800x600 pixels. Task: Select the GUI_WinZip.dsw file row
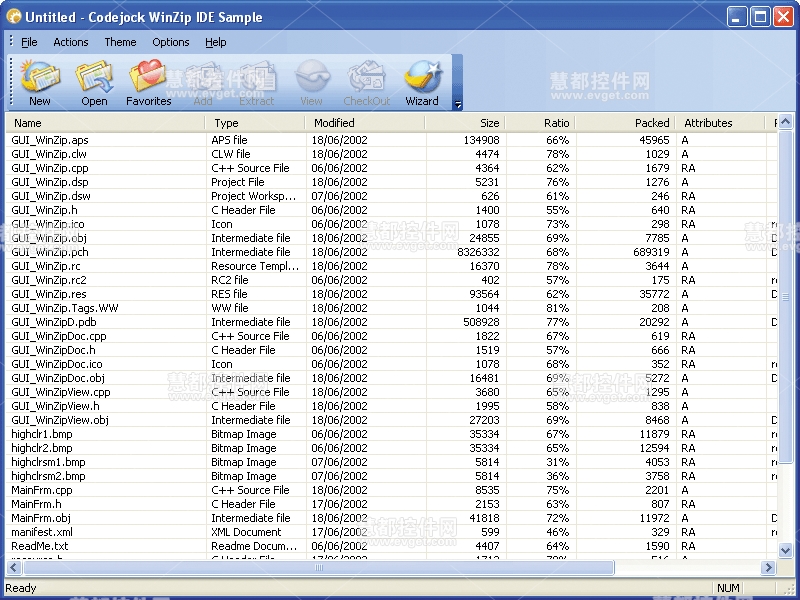(392, 196)
